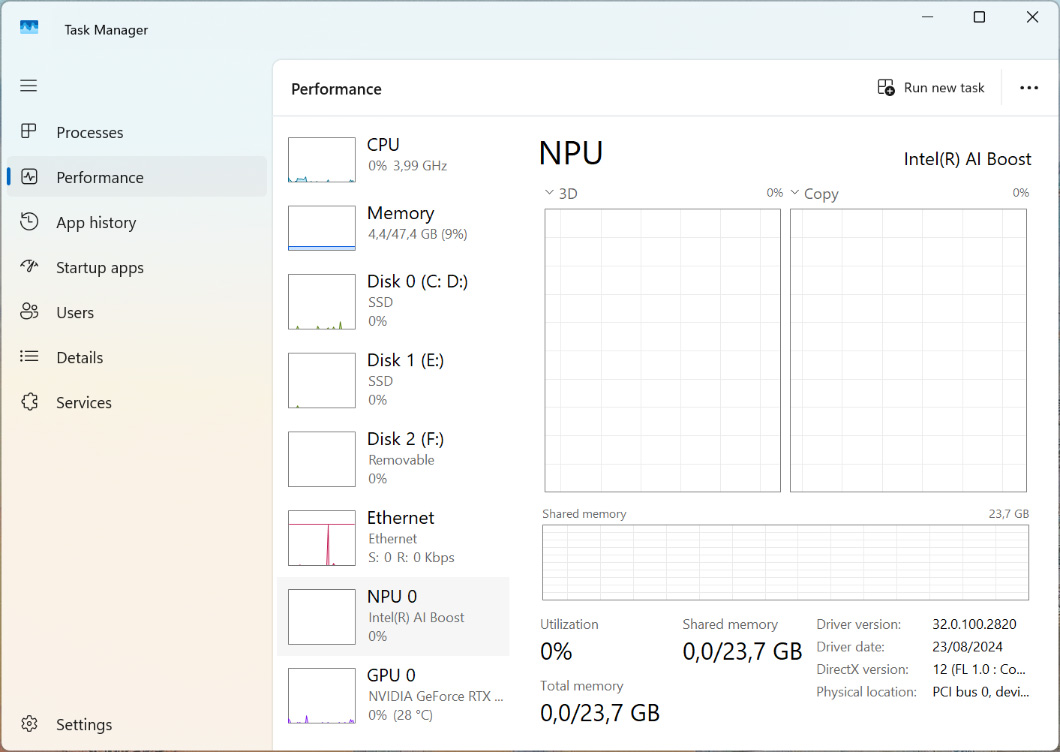Go to the Processes page
The height and width of the screenshot is (752, 1060).
90,133
